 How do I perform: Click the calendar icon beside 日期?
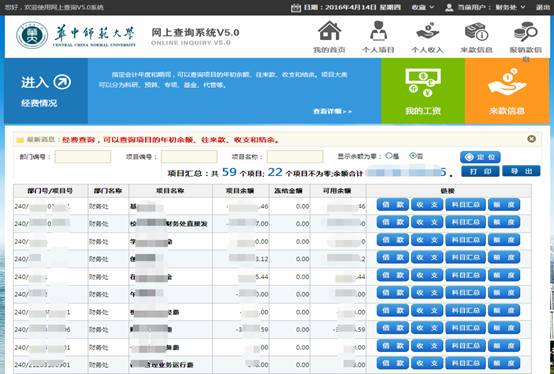point(296,7)
